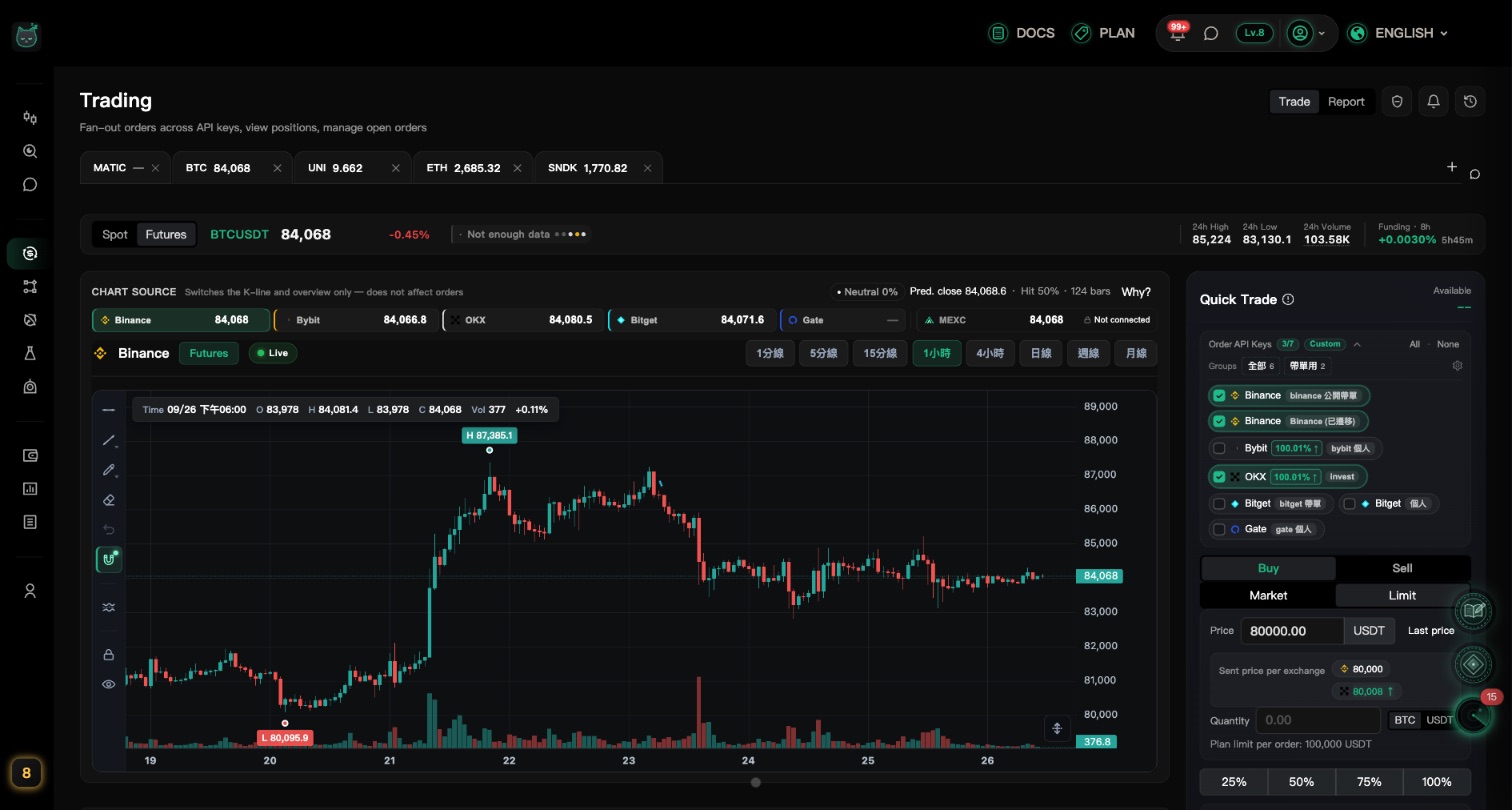Screen dimensions: 1512x810
Task: Use Last price for order
Action: point(1431,630)
